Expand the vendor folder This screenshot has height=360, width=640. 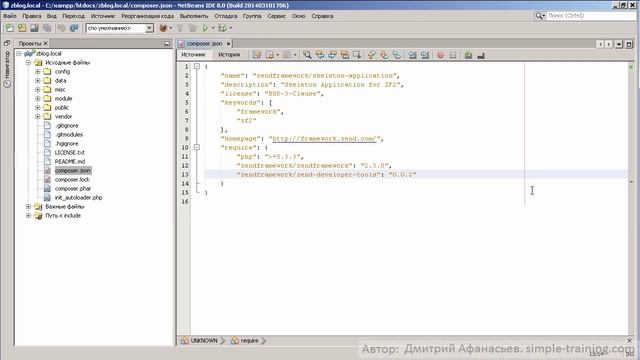click(x=38, y=116)
